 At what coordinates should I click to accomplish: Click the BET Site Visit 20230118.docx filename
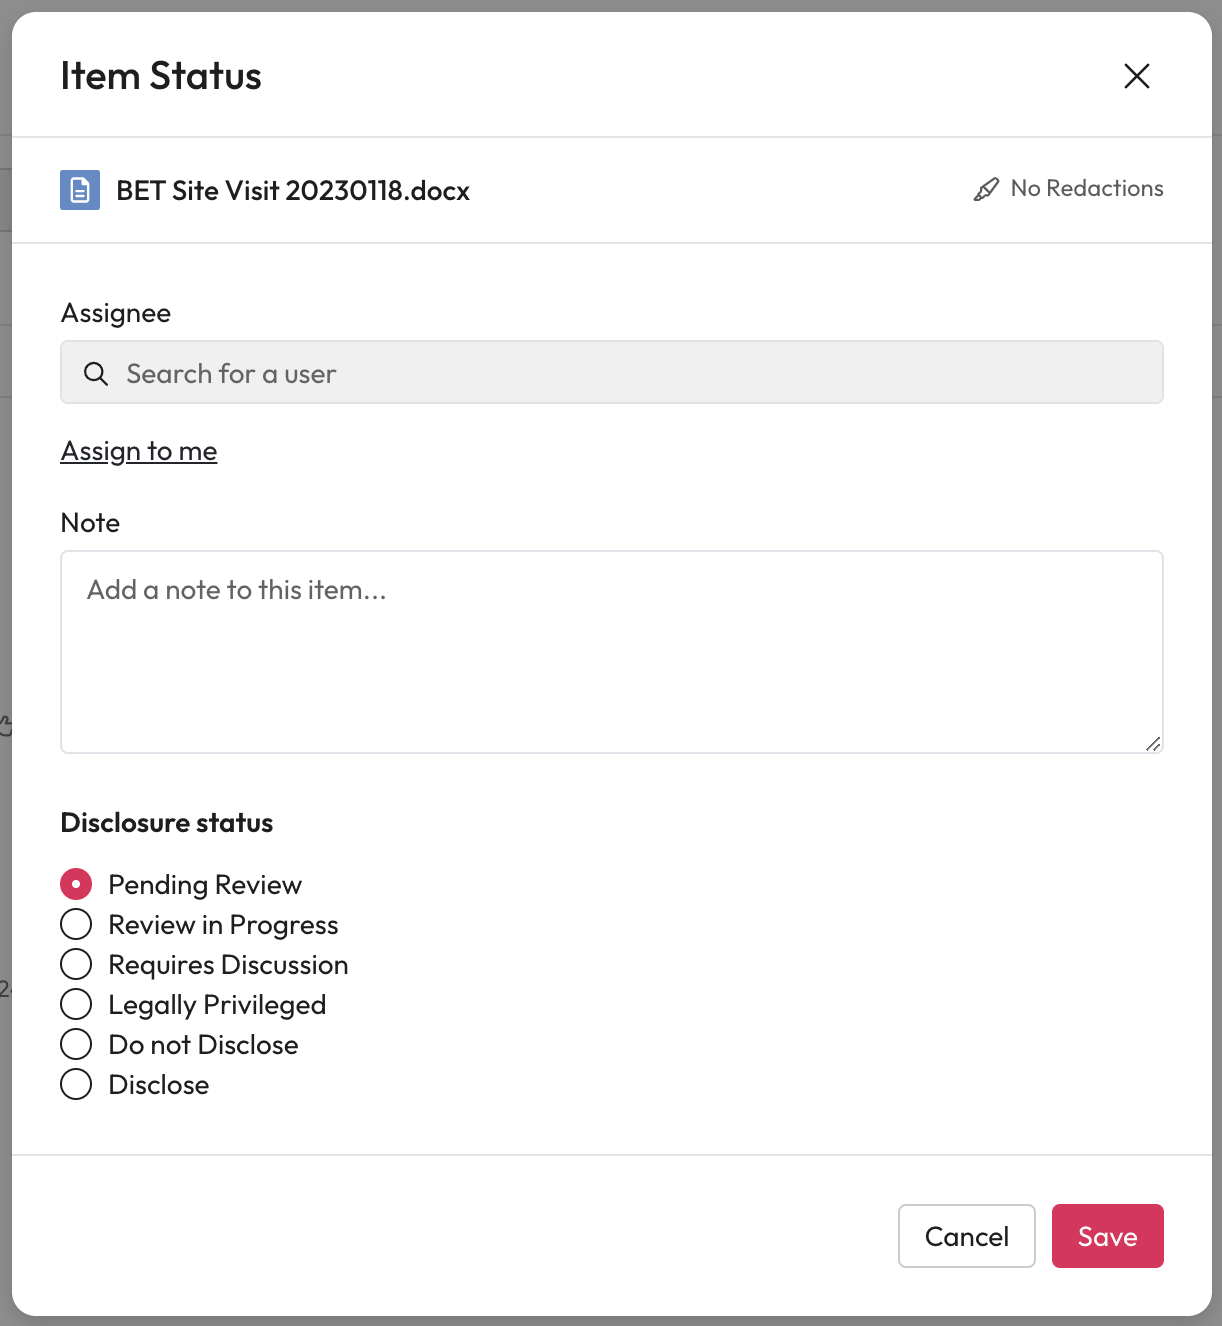[293, 191]
